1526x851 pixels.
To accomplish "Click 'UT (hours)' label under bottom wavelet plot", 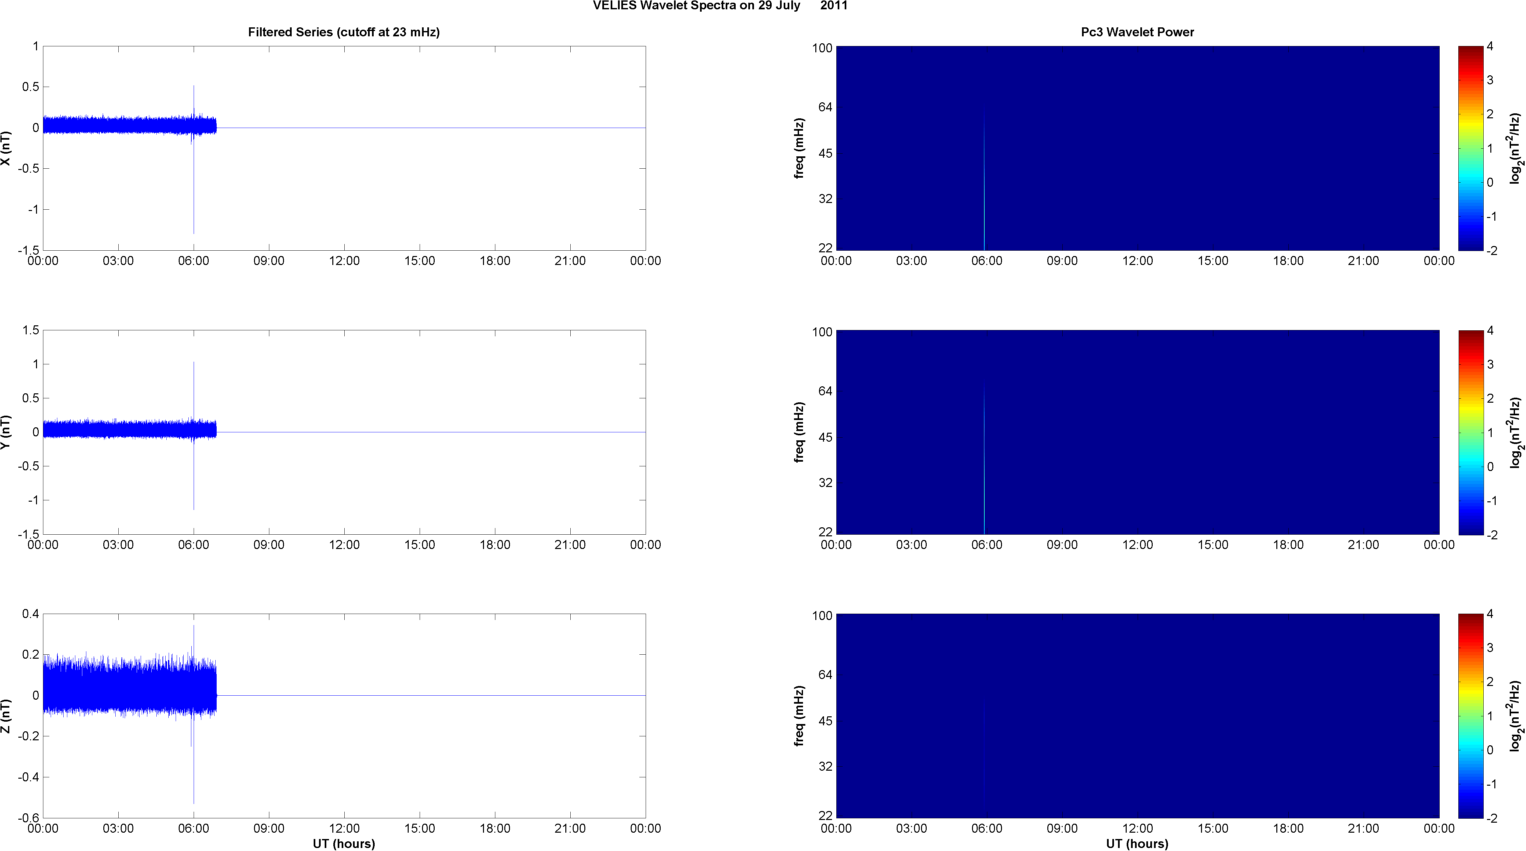I will click(x=1137, y=844).
